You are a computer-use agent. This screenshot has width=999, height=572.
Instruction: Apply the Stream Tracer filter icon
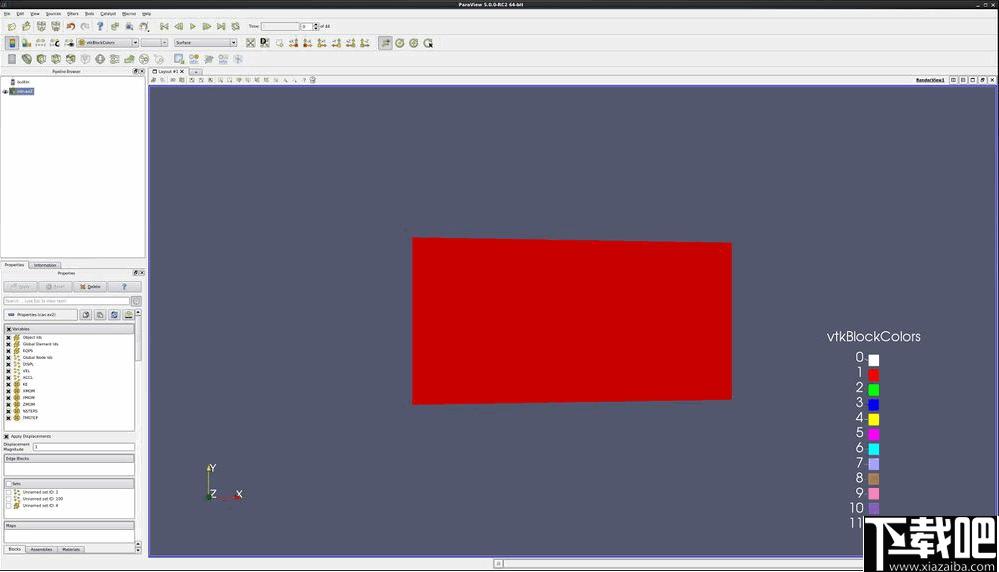point(115,59)
